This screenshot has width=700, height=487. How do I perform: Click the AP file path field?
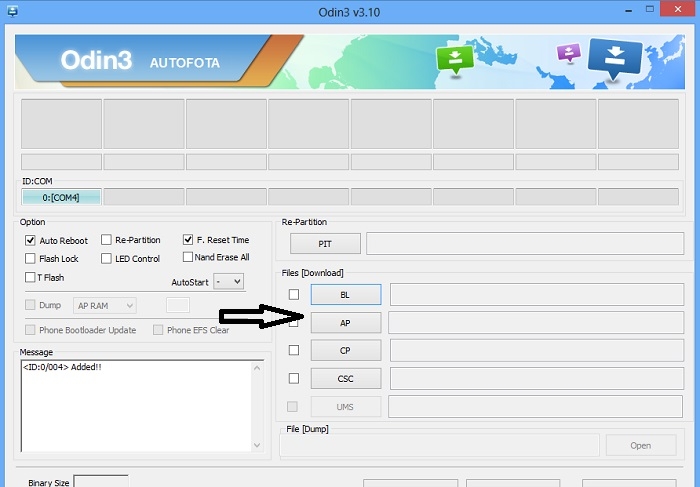[x=536, y=323]
